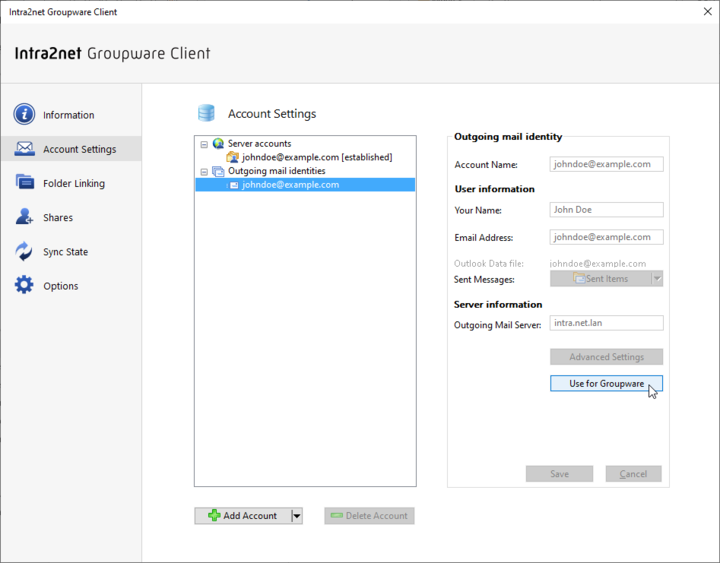Screen dimensions: 720x563
Task: Click the Outgoing Mail Server field
Action: click(606, 323)
